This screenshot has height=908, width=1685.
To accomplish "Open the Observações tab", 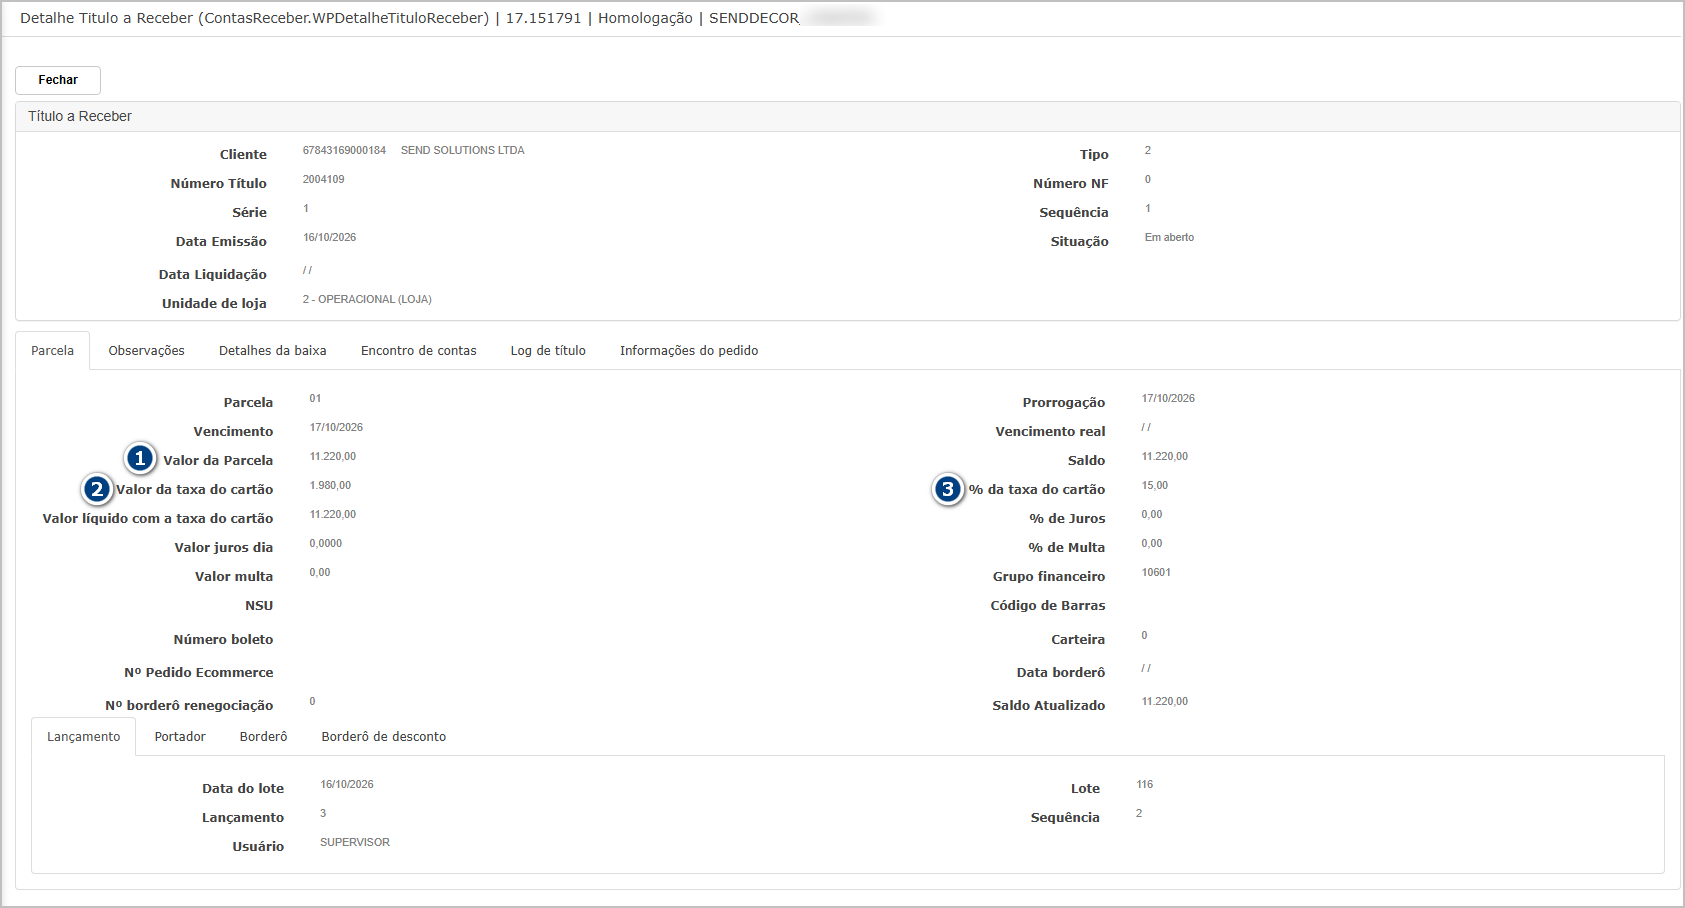I will click(x=147, y=351).
